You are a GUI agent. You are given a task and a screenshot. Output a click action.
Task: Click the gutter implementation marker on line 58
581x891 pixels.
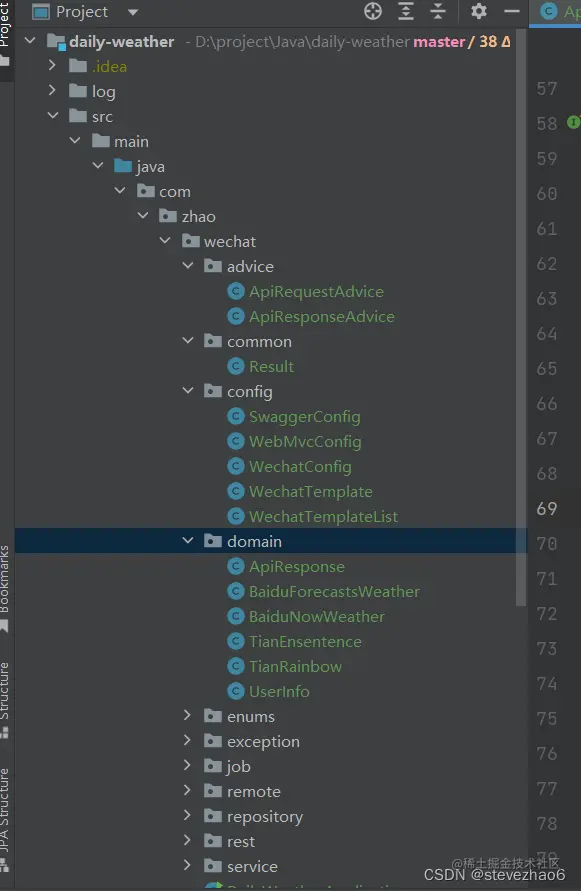(574, 122)
